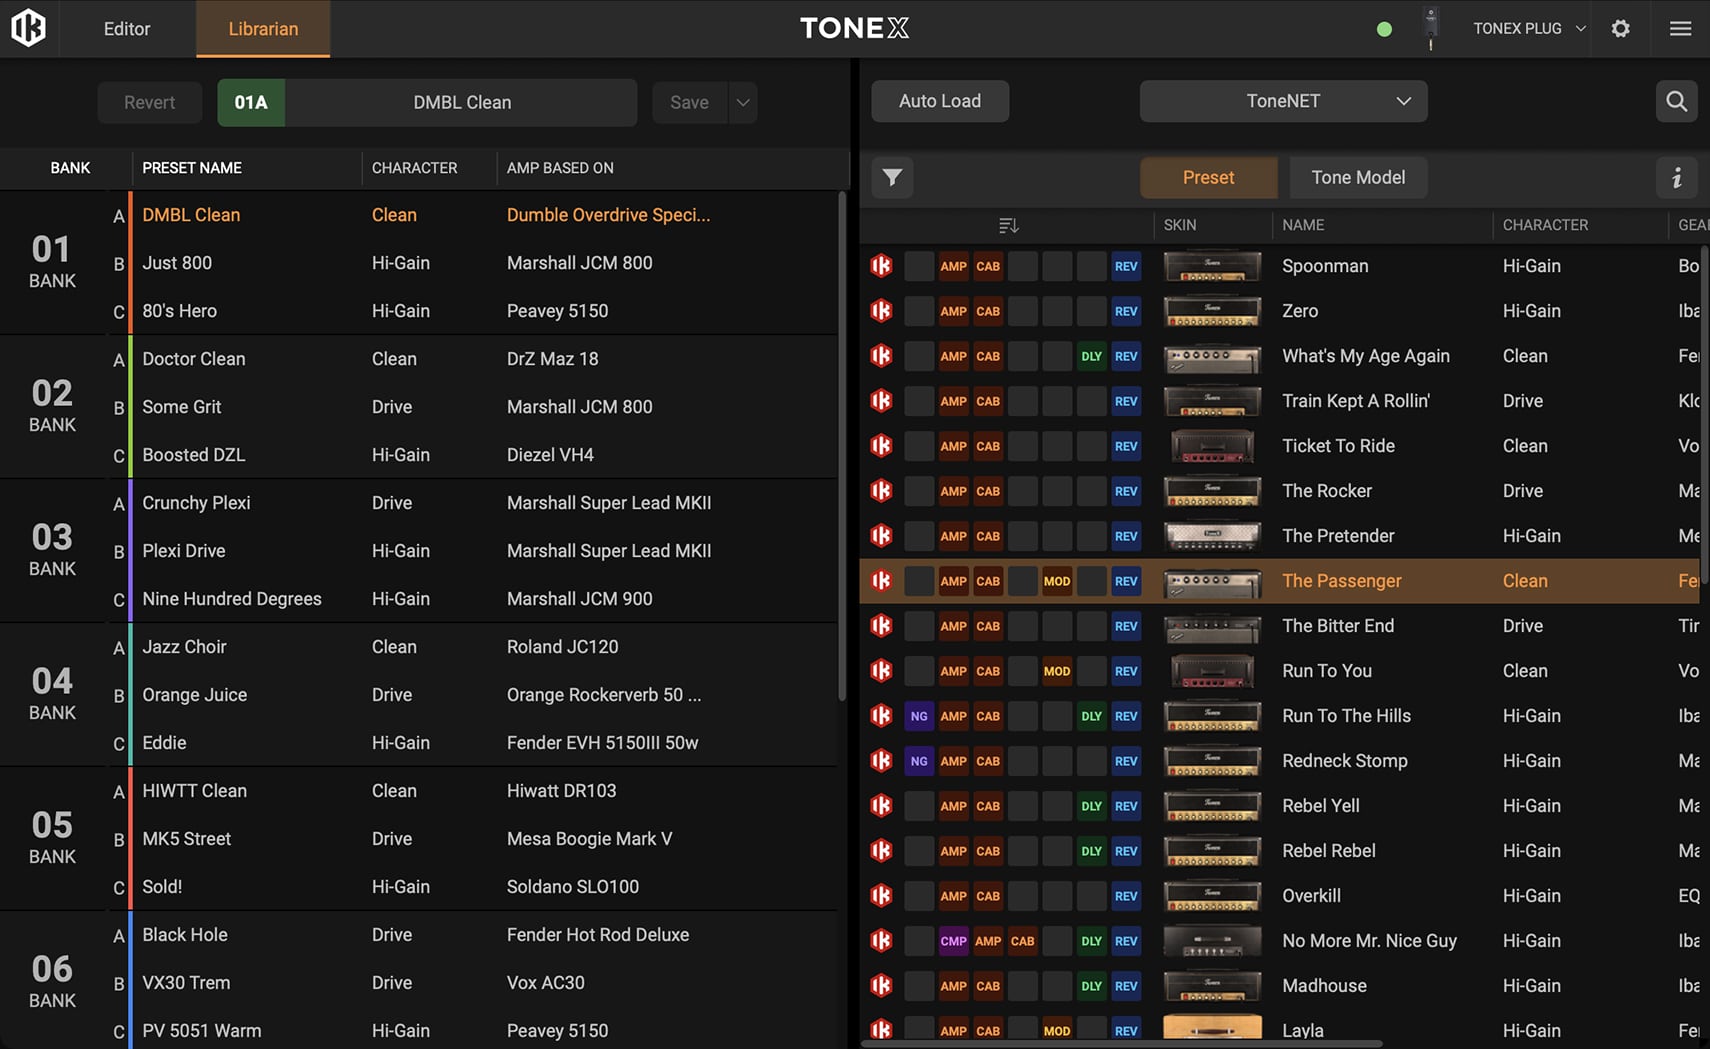Toggle the CMP block on No More Mr. Nice Guy
This screenshot has height=1049, width=1710.
(953, 941)
